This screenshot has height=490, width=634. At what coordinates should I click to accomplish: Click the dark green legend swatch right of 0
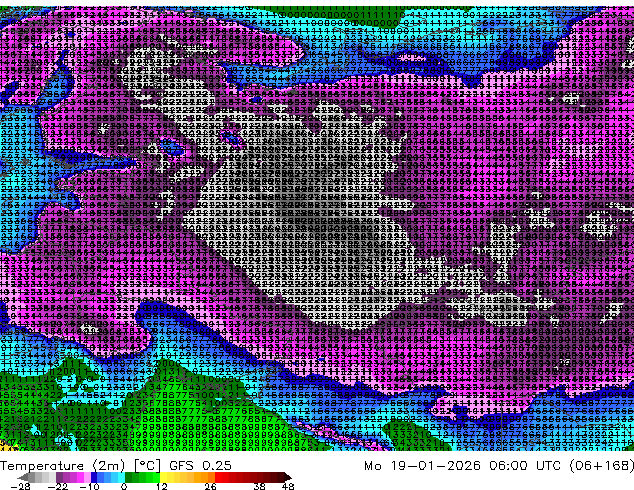point(129,477)
